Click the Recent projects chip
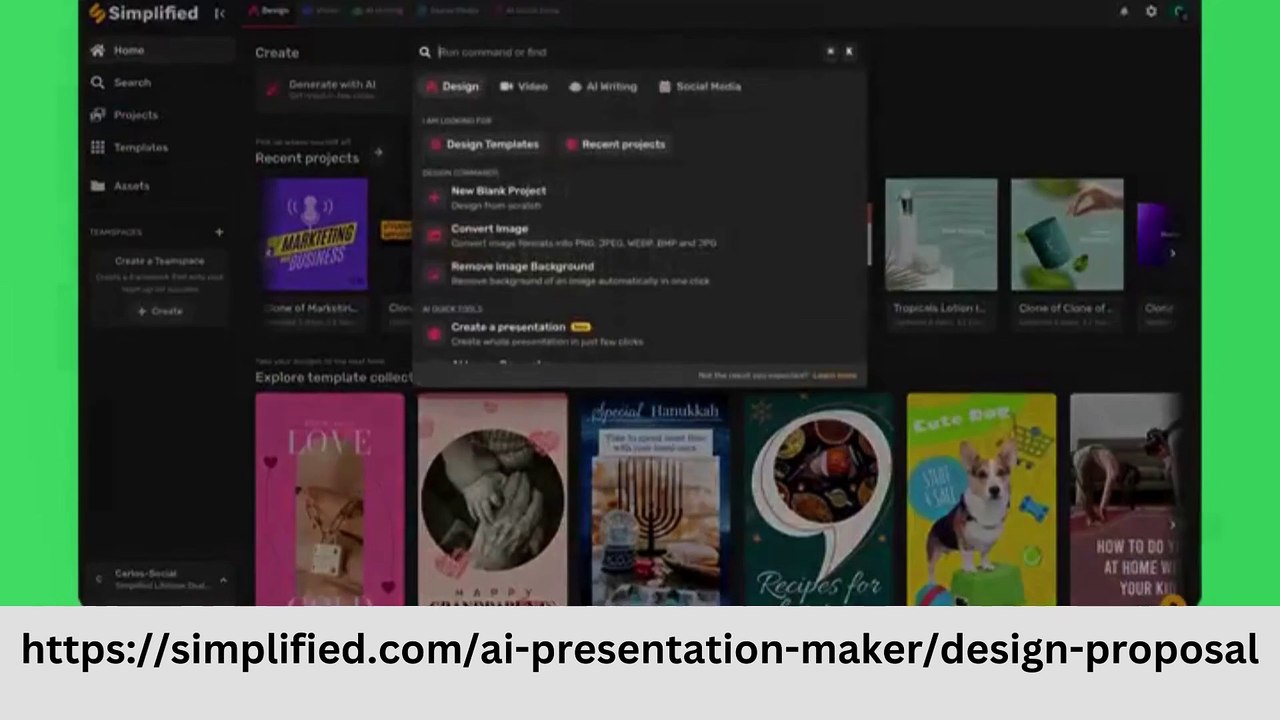The width and height of the screenshot is (1280, 720). (x=615, y=144)
